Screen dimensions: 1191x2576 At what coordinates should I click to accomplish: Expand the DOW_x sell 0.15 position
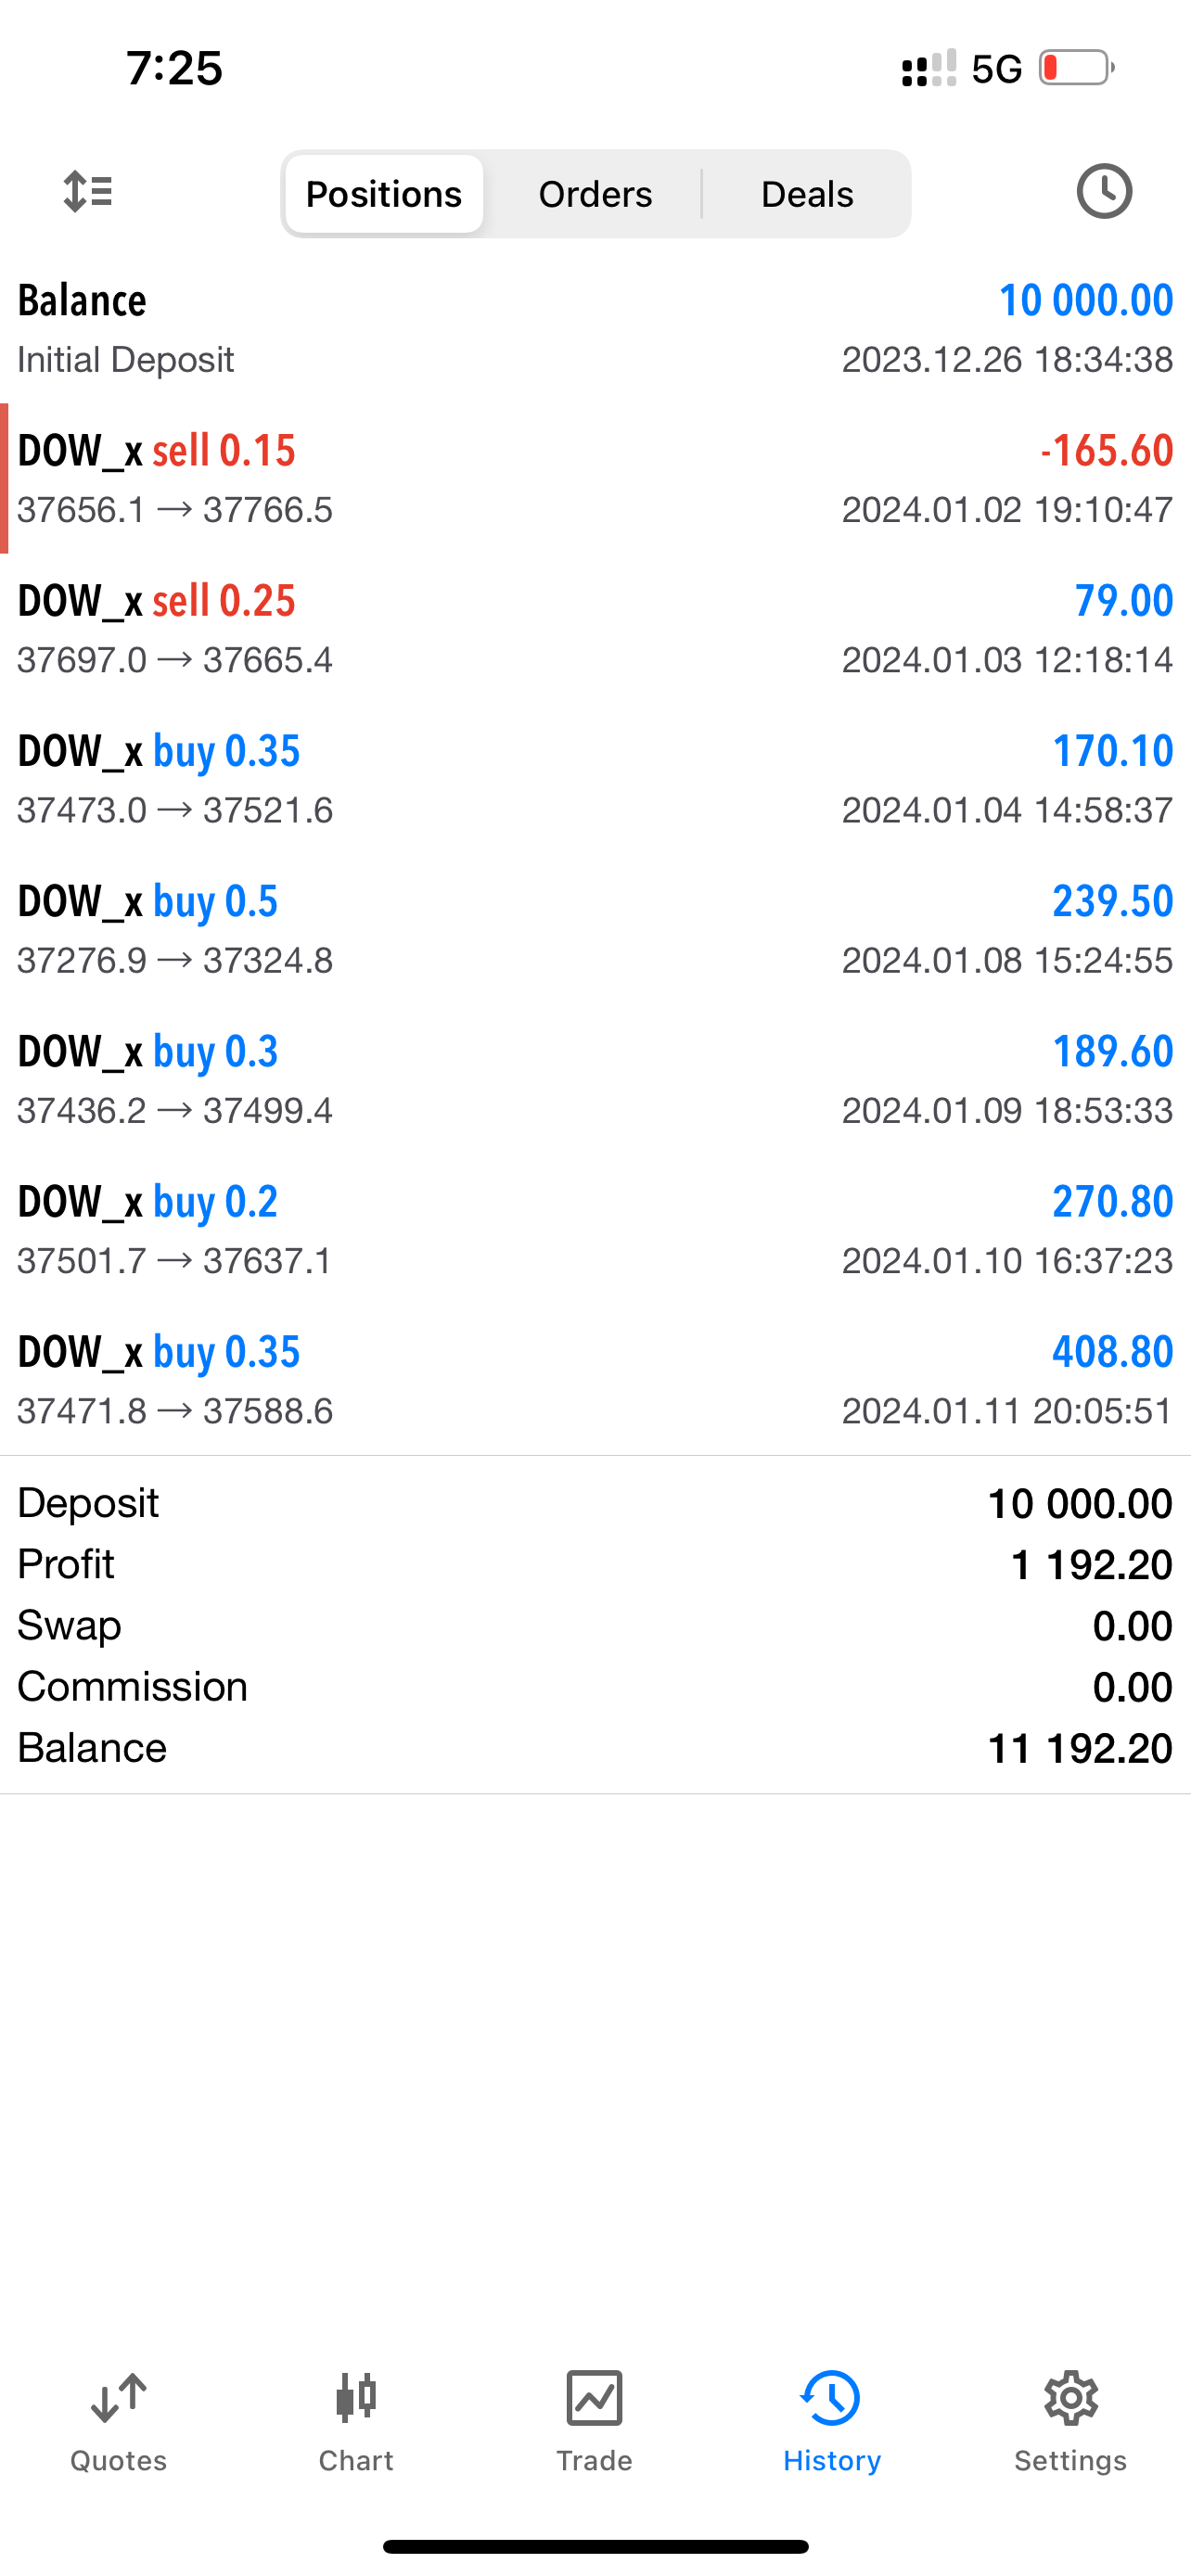(x=595, y=479)
